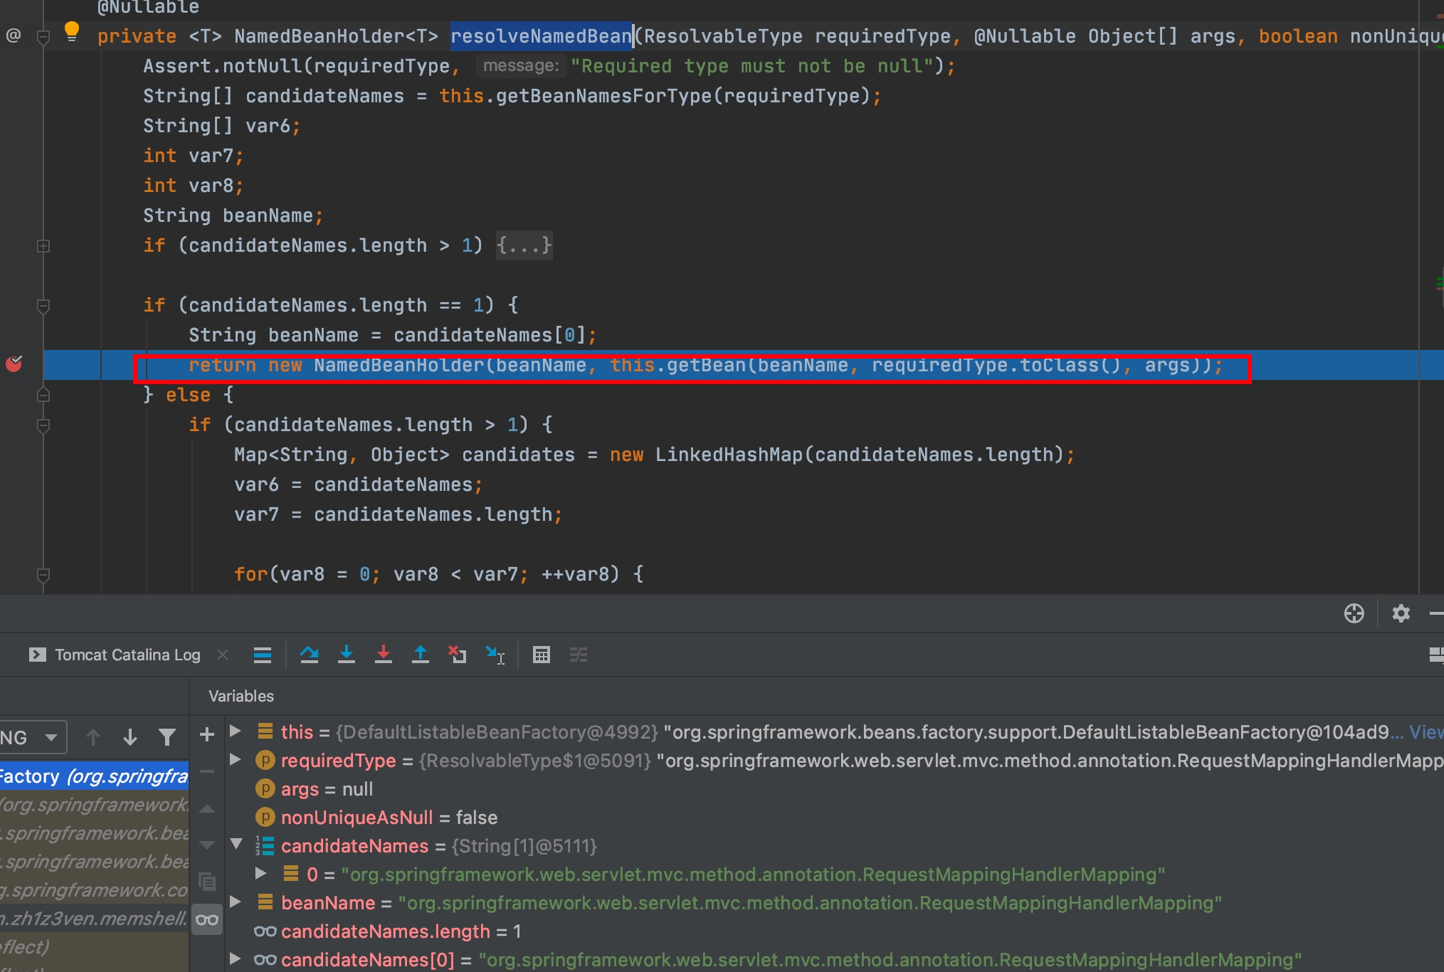This screenshot has width=1444, height=972.
Task: Click the Move Watch Down triangle icon
Action: point(207,845)
